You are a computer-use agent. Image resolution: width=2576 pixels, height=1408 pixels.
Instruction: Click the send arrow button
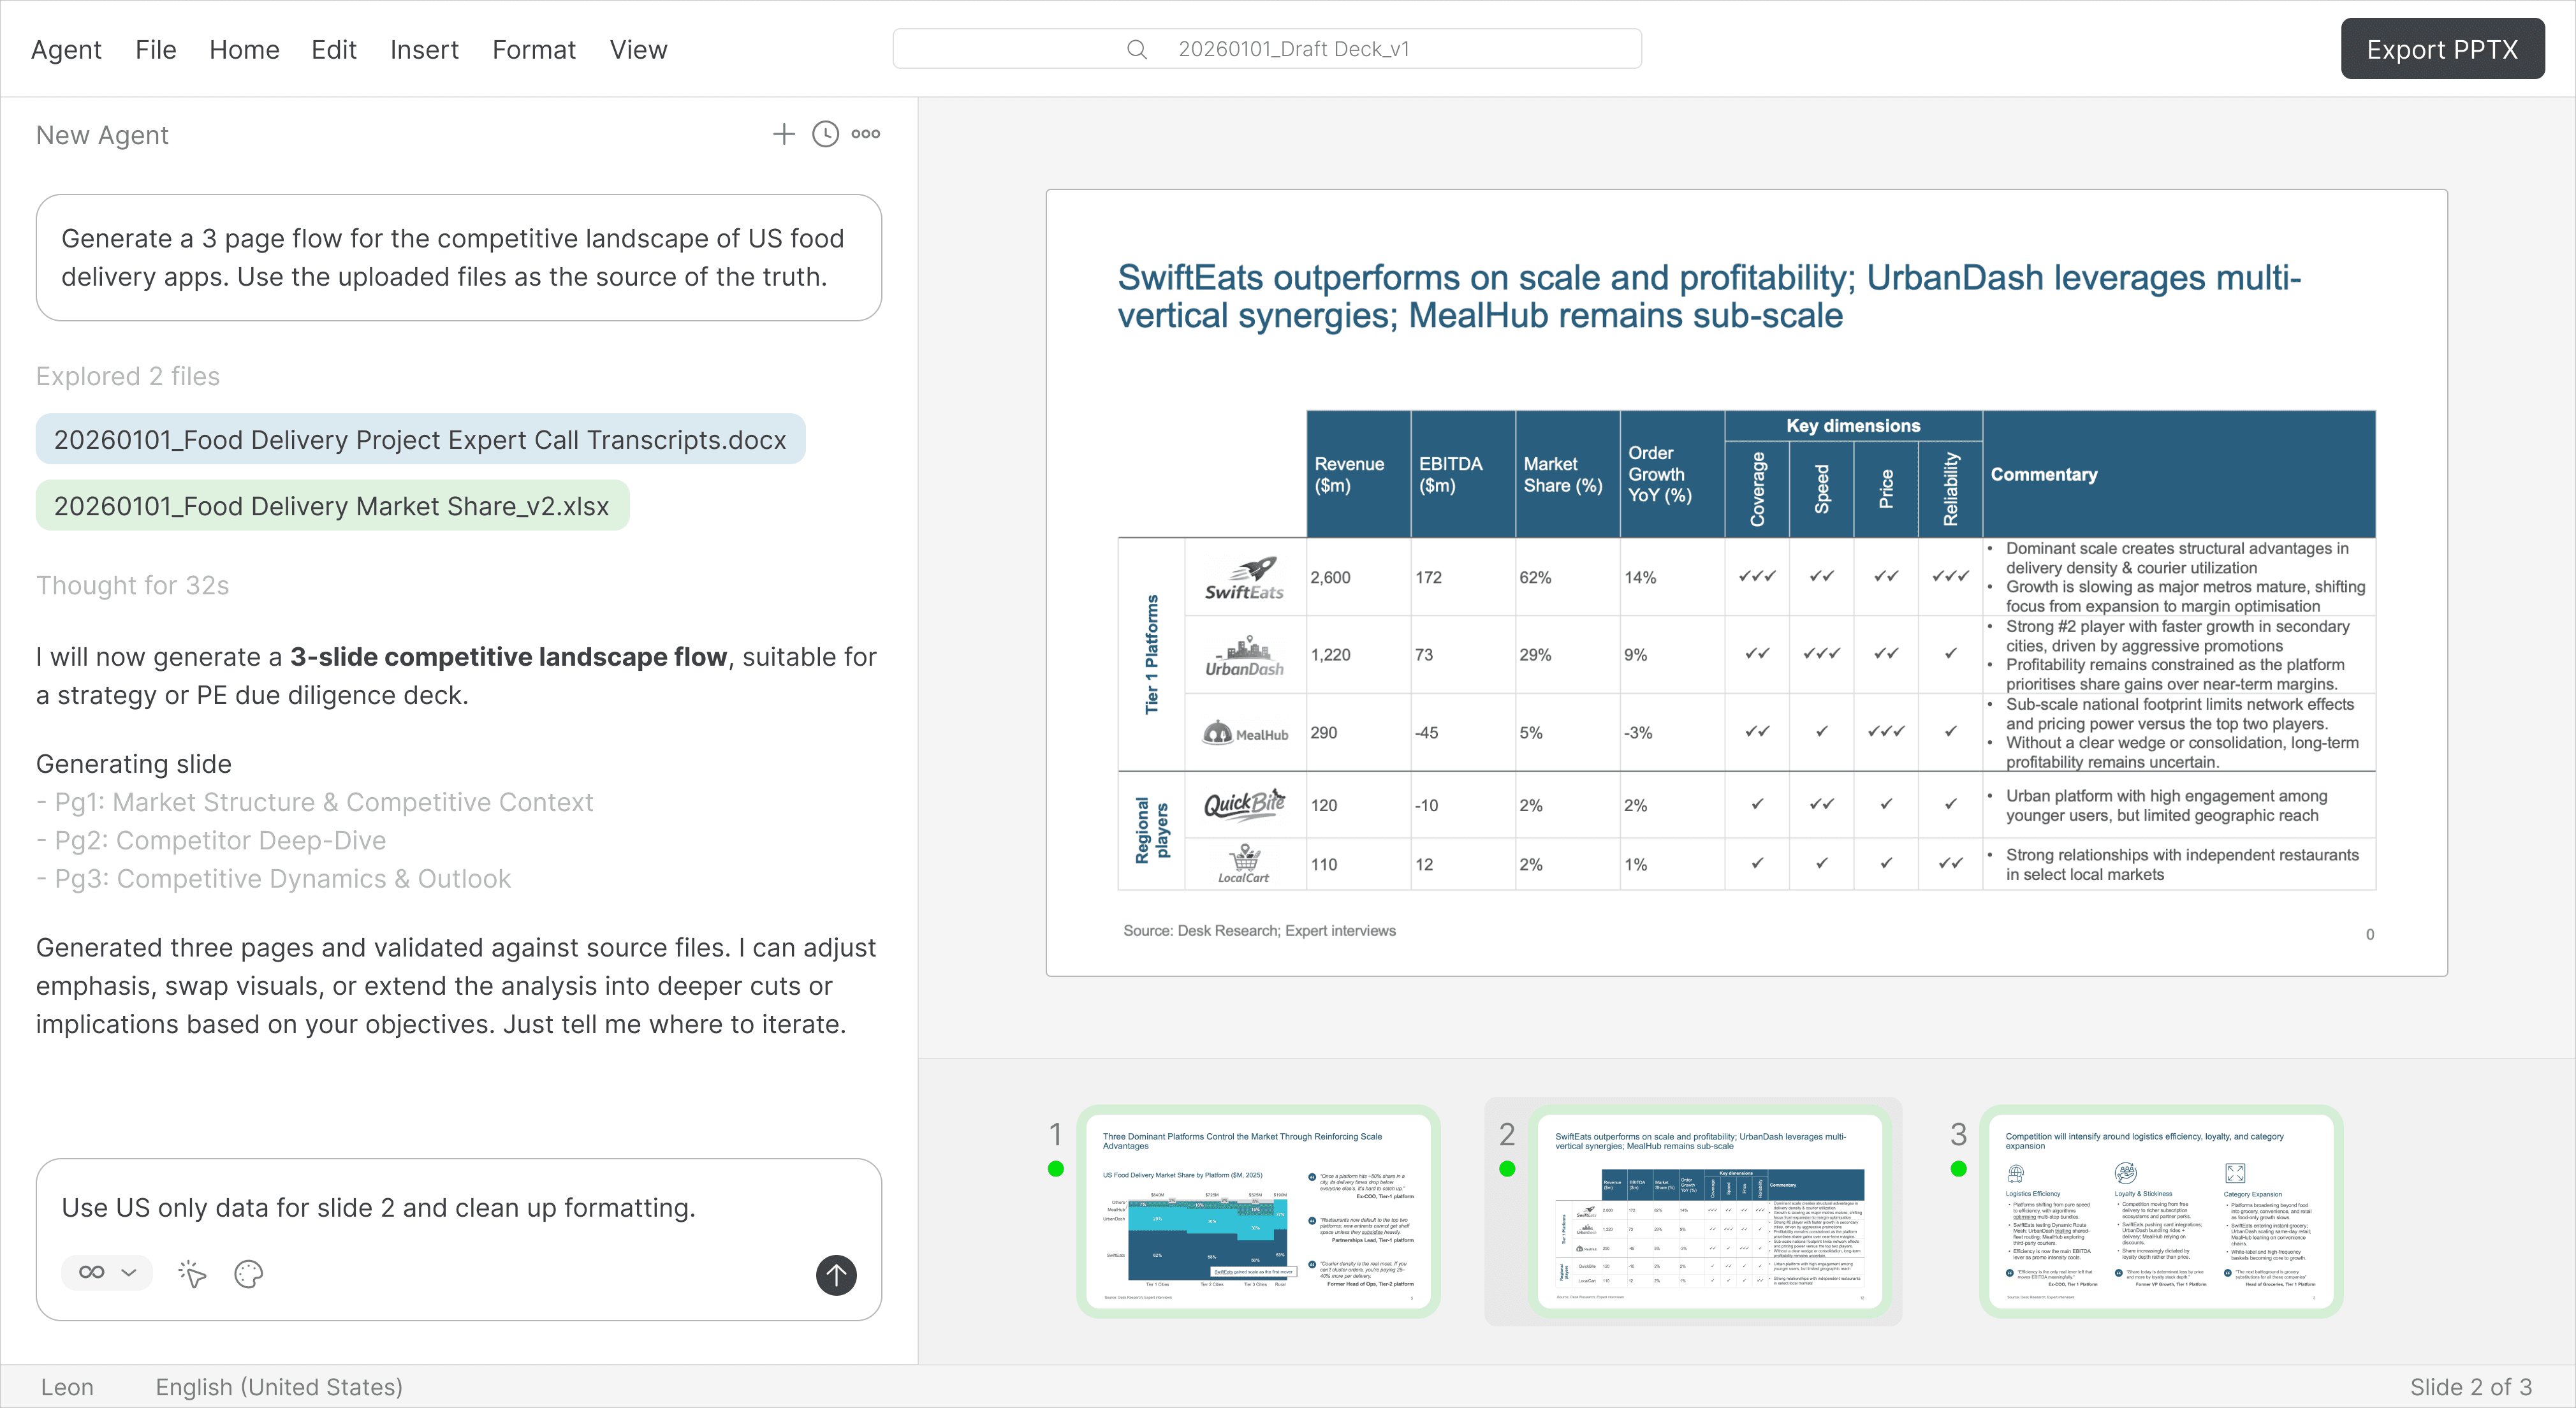click(836, 1275)
